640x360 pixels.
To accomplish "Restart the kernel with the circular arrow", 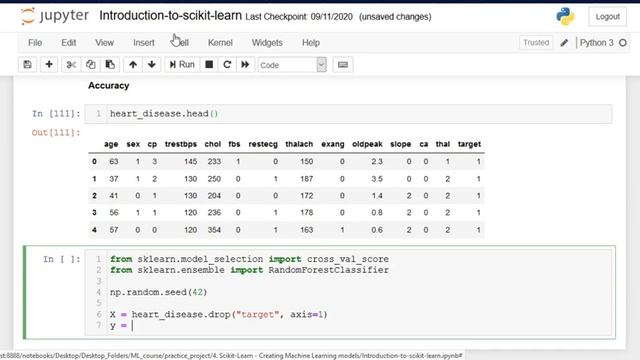I will (x=227, y=64).
